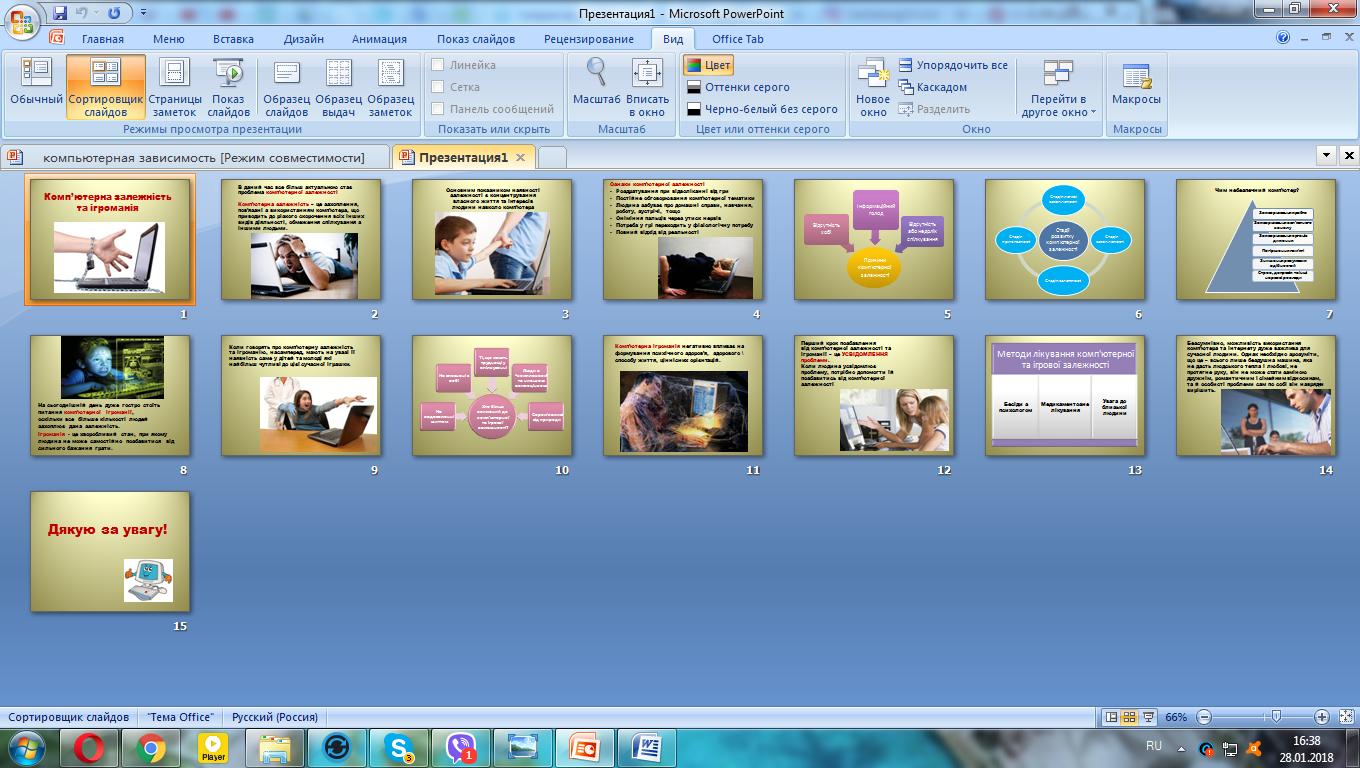Open Образец заметок master view
Screen dimensions: 1360x768
pyautogui.click(x=391, y=86)
